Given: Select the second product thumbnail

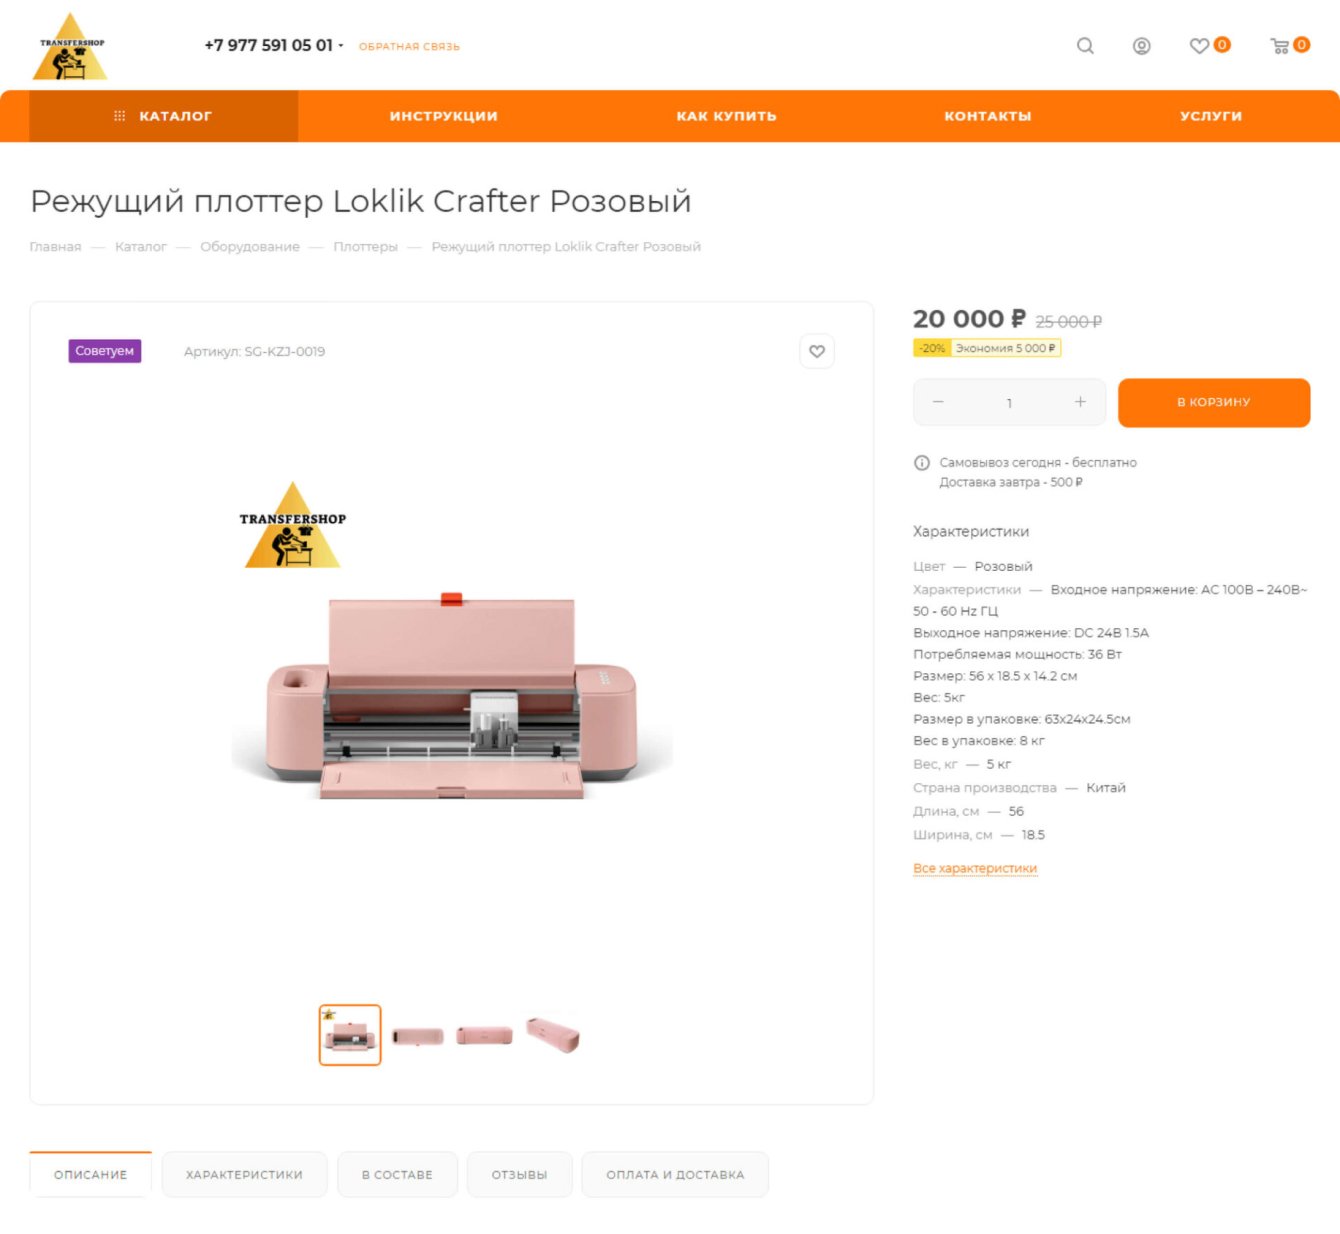Looking at the screenshot, I should pyautogui.click(x=417, y=1036).
